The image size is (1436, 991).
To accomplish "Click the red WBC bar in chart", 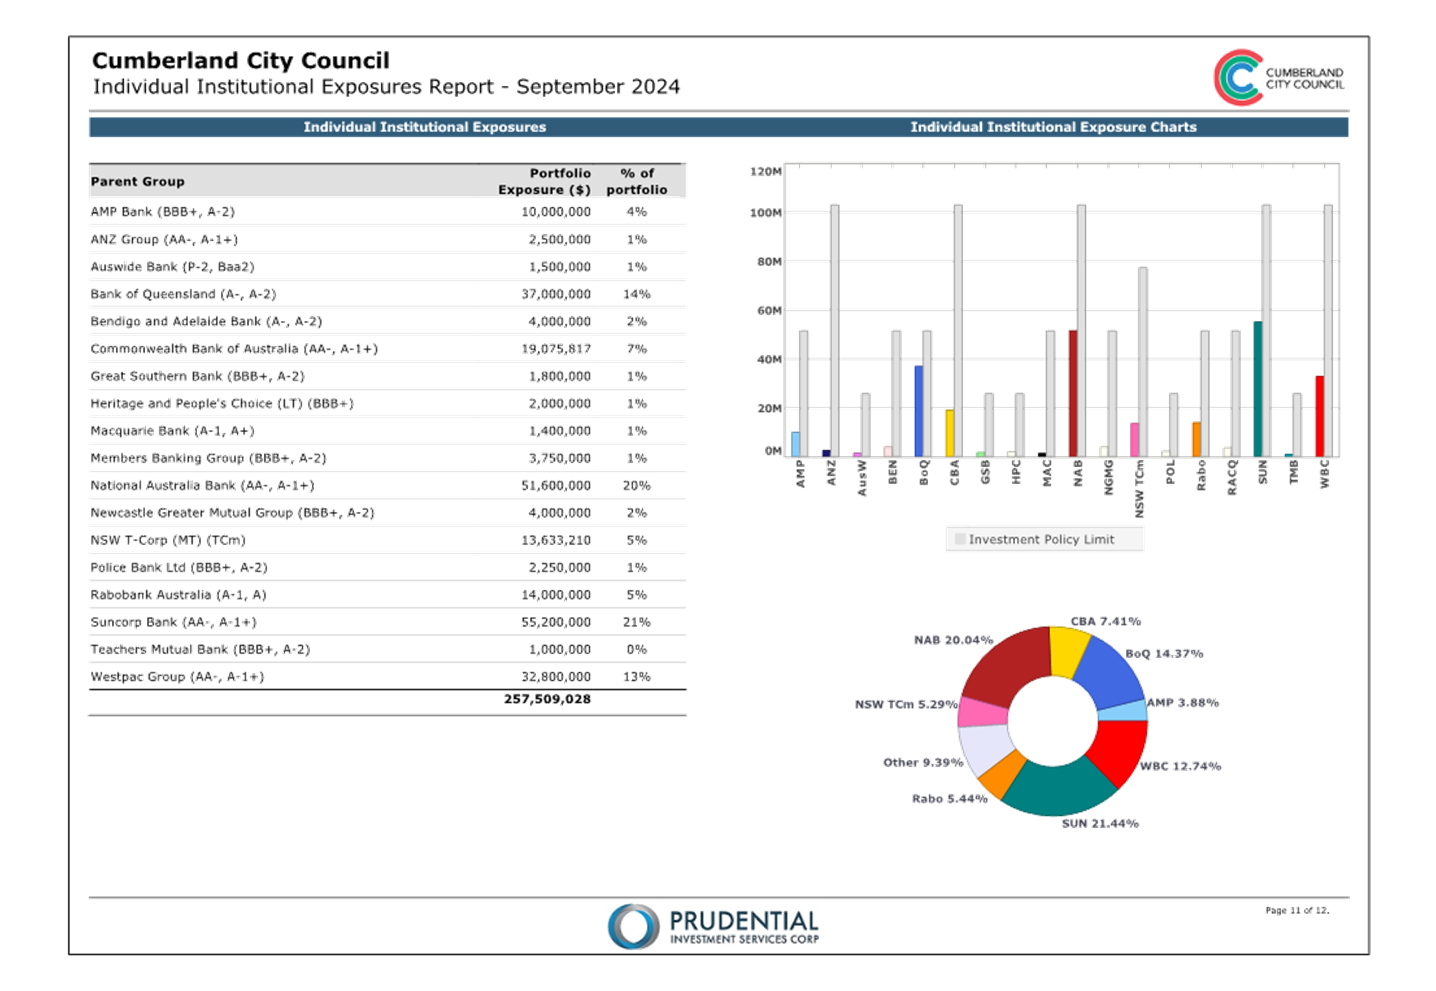I will pyautogui.click(x=1320, y=416).
